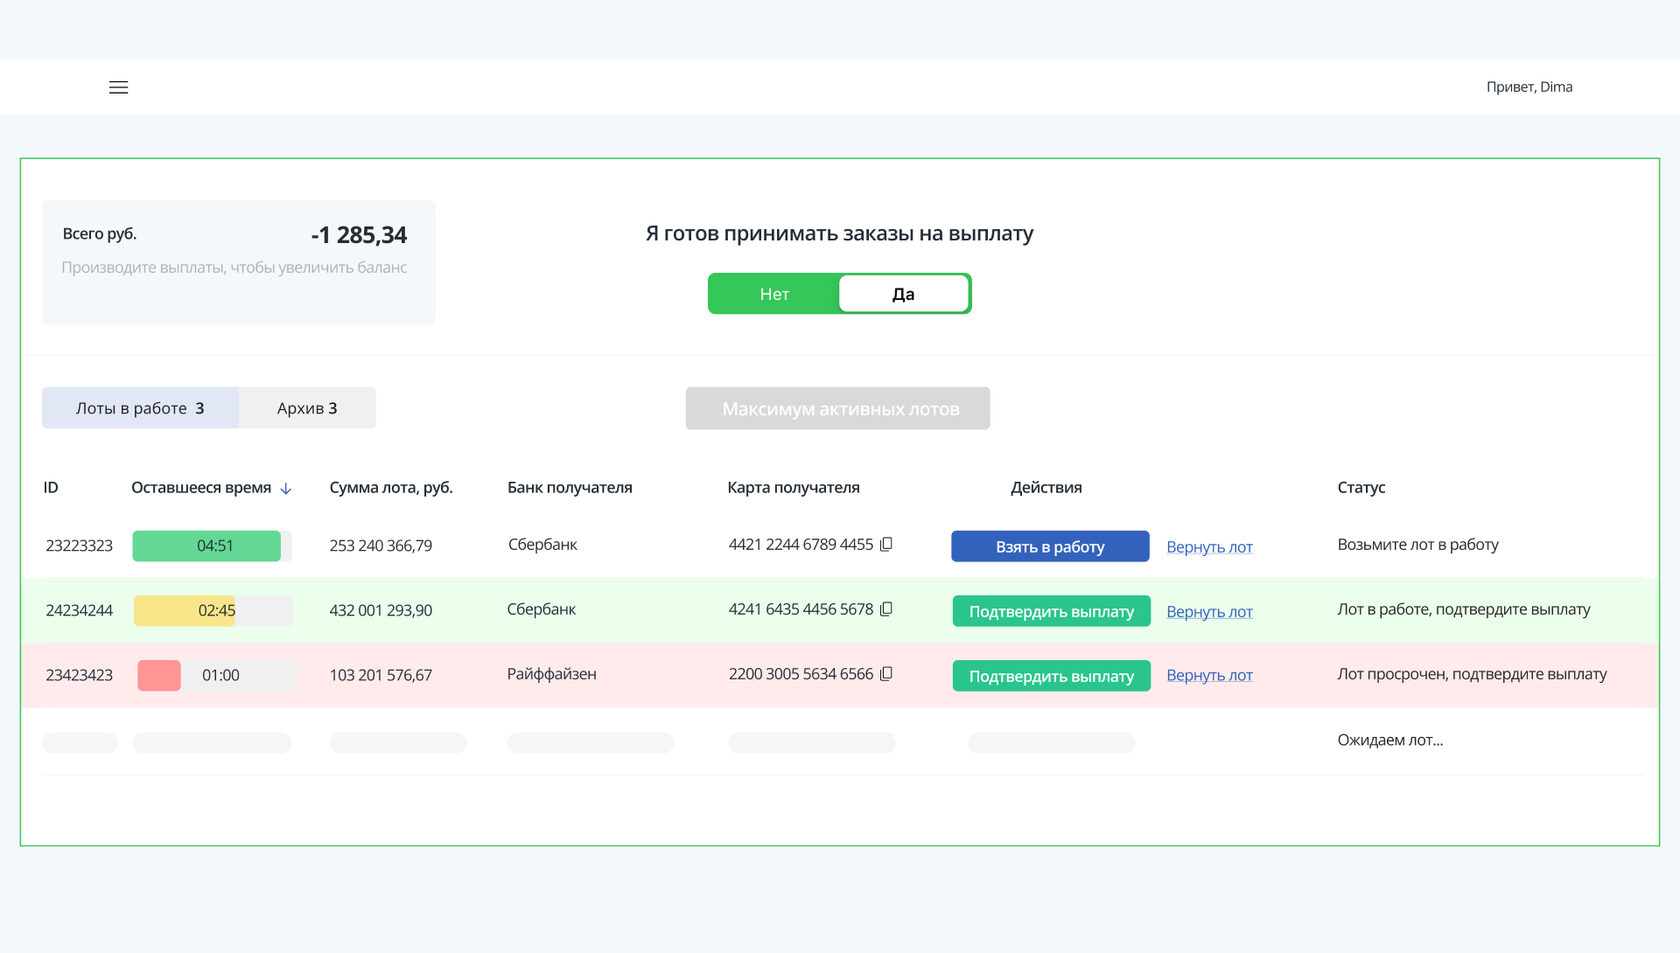Copy card number 2200 3005 5634 6566

pyautogui.click(x=886, y=674)
